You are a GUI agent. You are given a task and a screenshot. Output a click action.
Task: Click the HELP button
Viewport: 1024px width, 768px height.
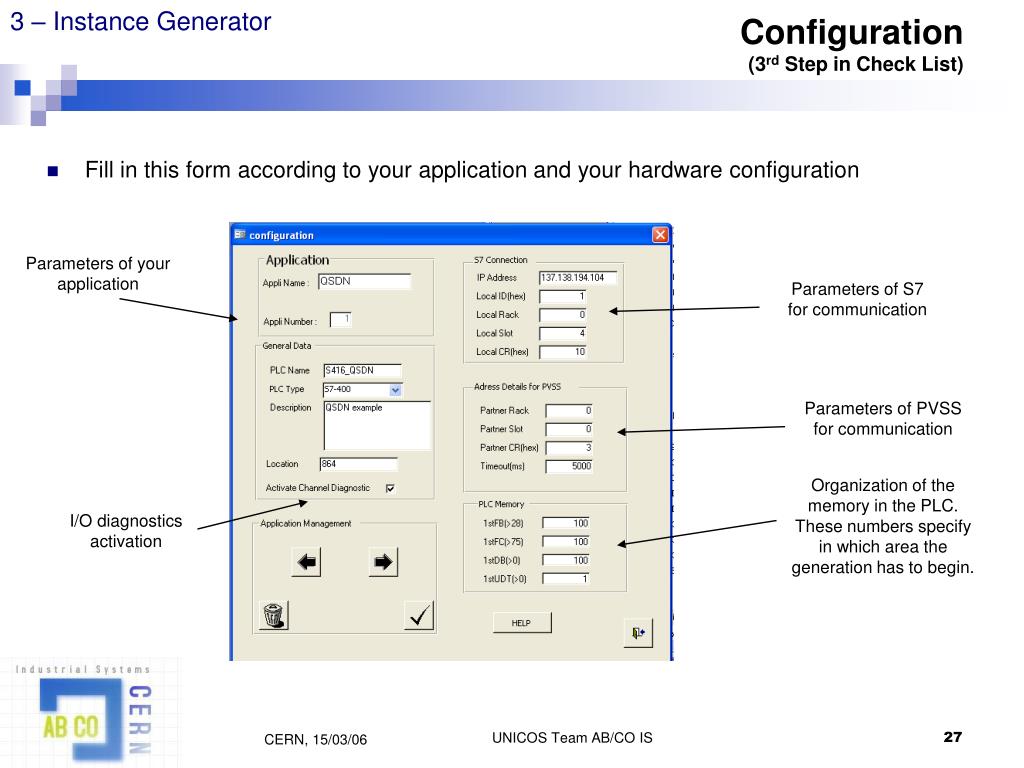coord(522,623)
